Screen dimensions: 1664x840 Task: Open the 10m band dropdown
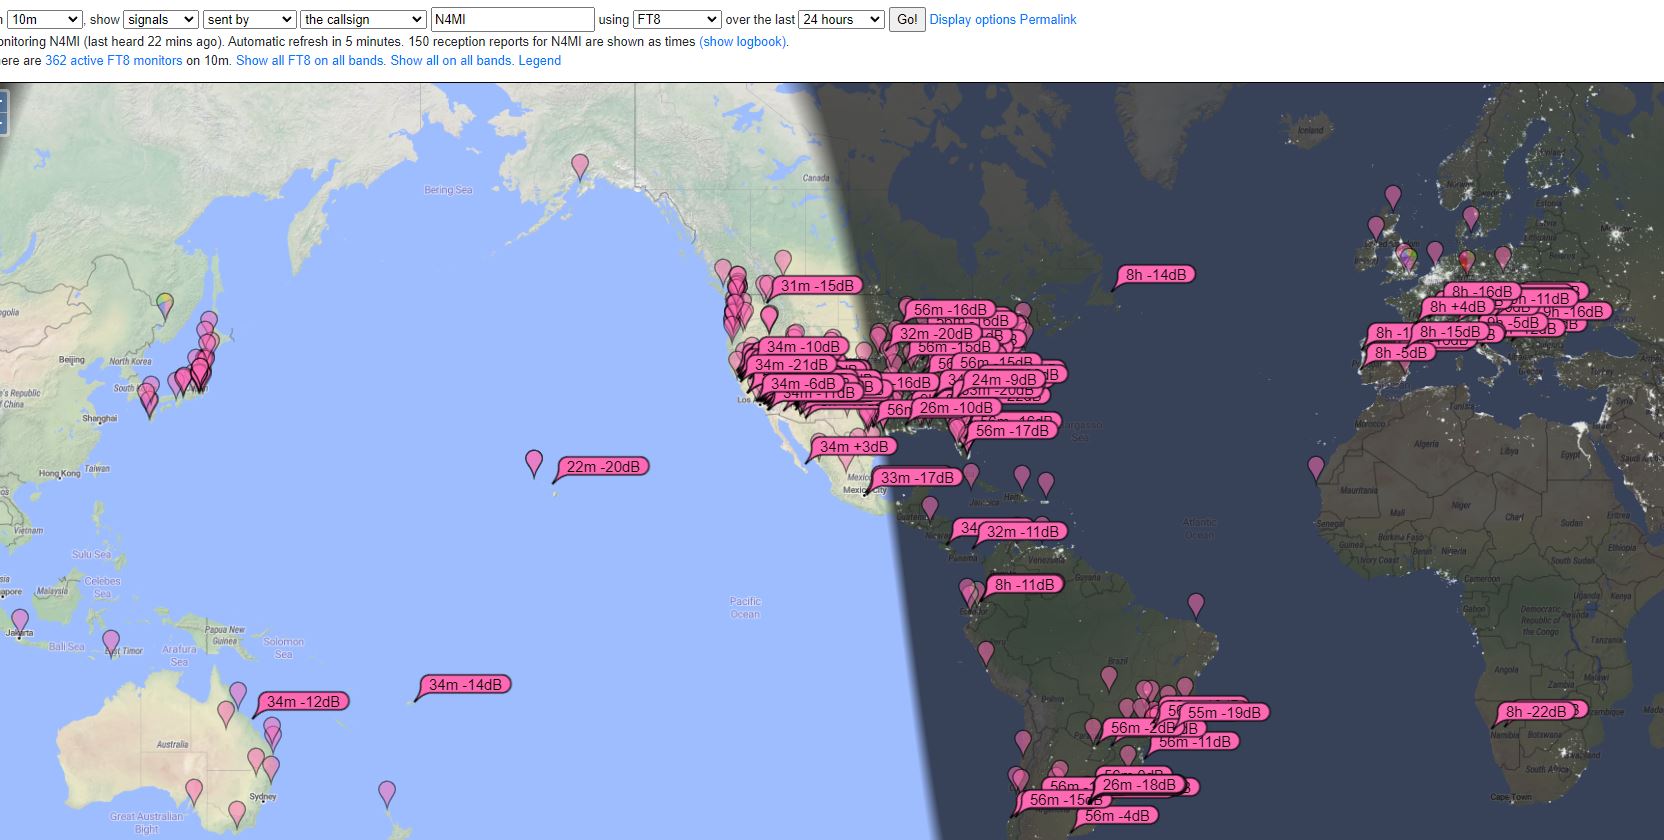pos(44,20)
